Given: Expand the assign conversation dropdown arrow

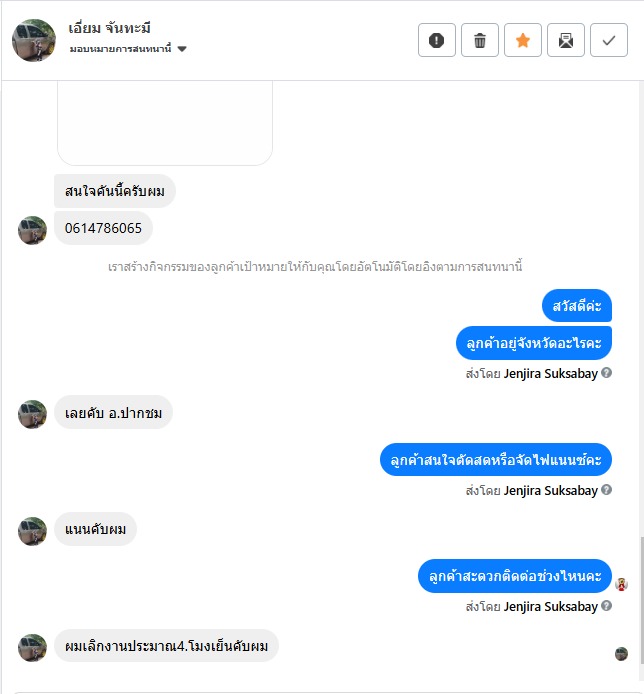Looking at the screenshot, I should pyautogui.click(x=182, y=49).
